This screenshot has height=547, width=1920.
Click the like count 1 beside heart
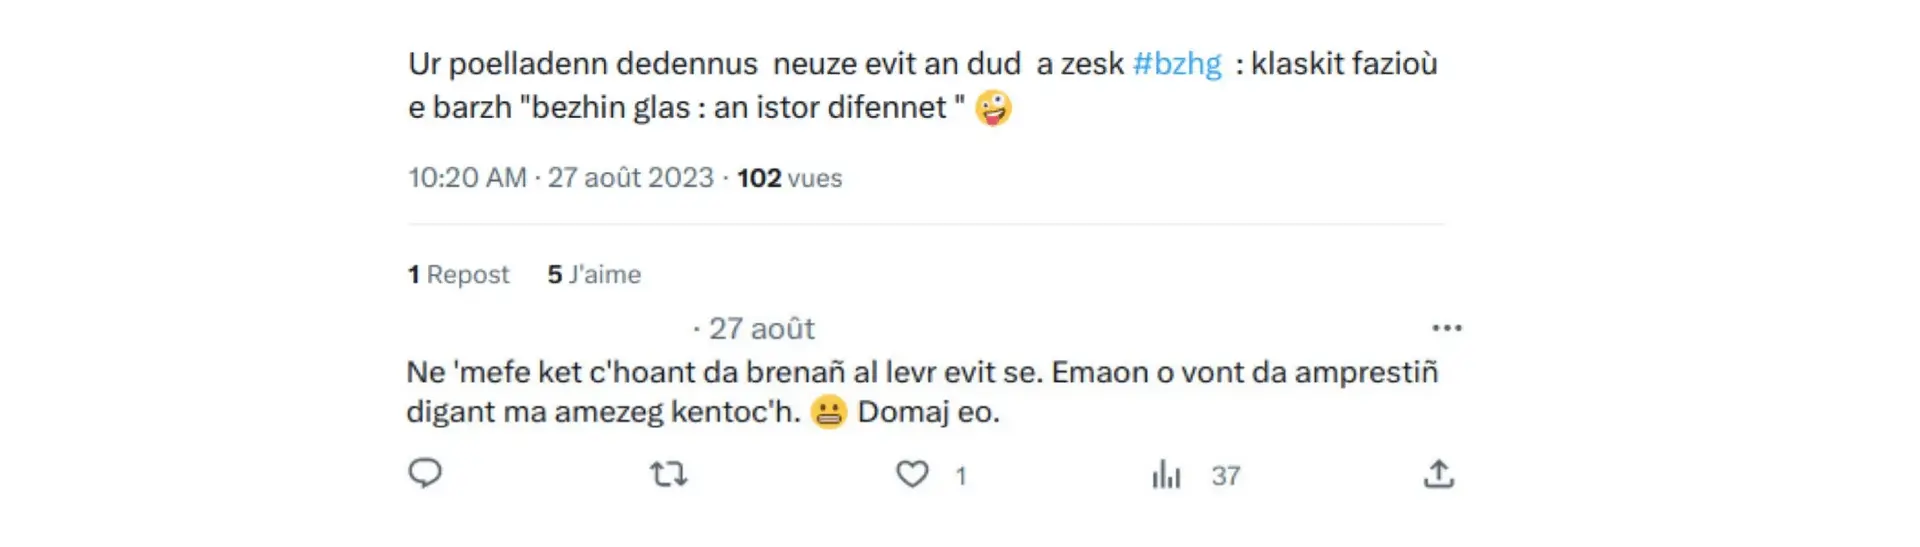(960, 476)
